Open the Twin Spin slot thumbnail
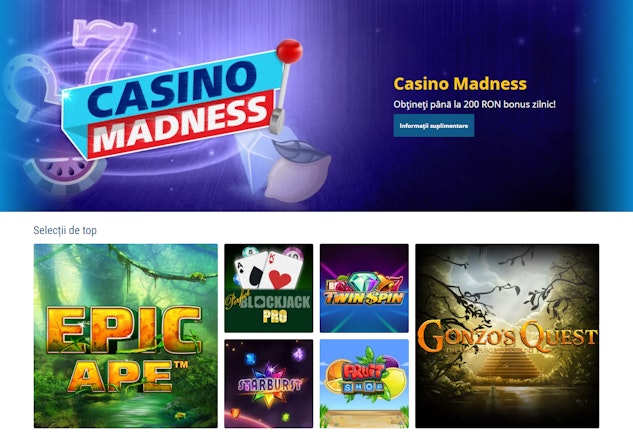 click(364, 288)
